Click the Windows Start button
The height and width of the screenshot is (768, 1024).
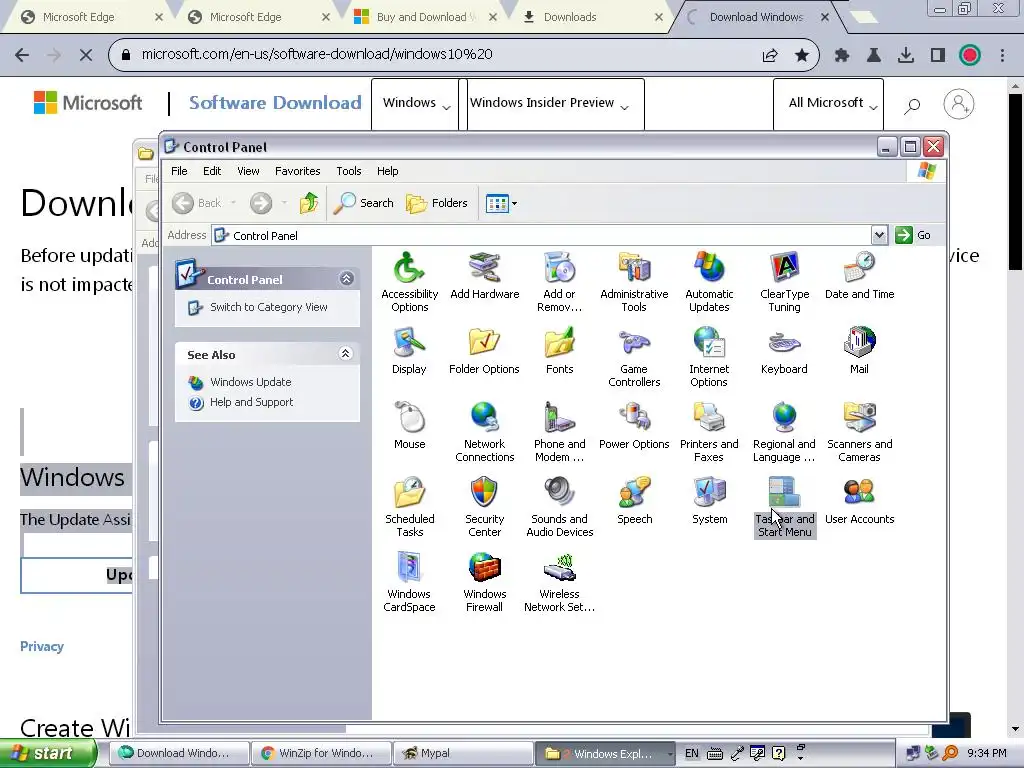coord(48,753)
